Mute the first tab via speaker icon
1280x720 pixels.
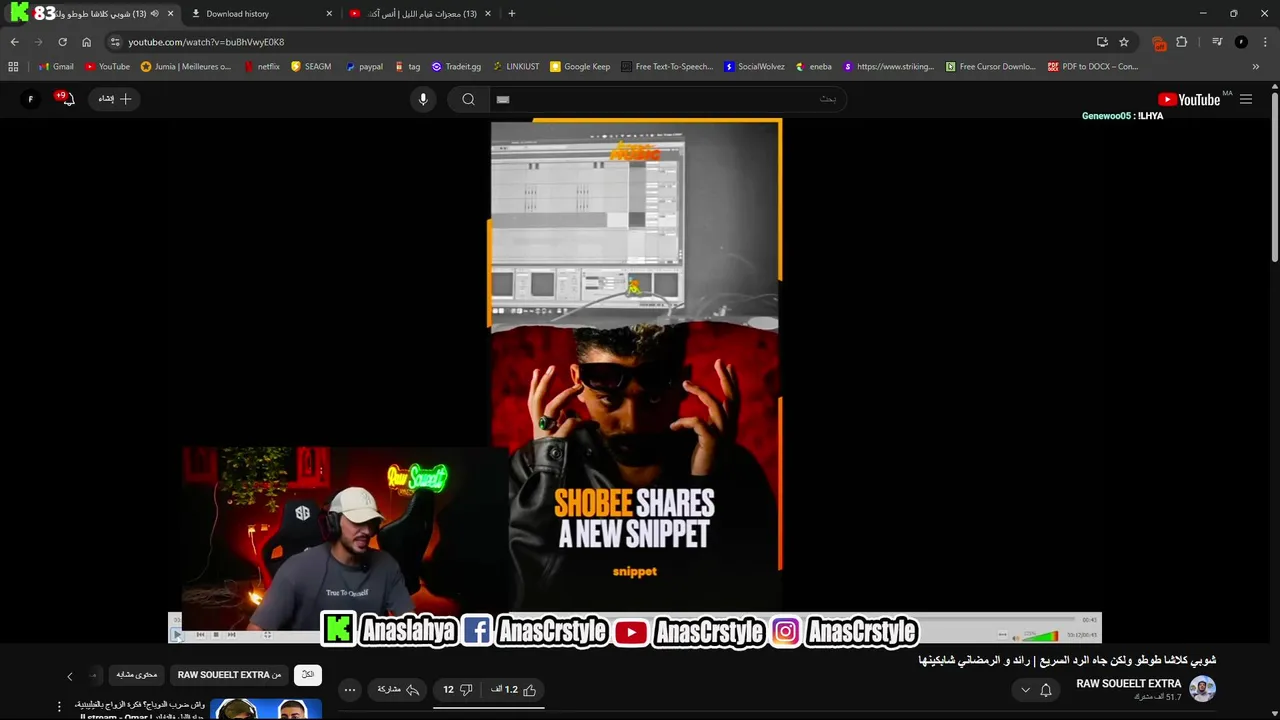pos(154,14)
